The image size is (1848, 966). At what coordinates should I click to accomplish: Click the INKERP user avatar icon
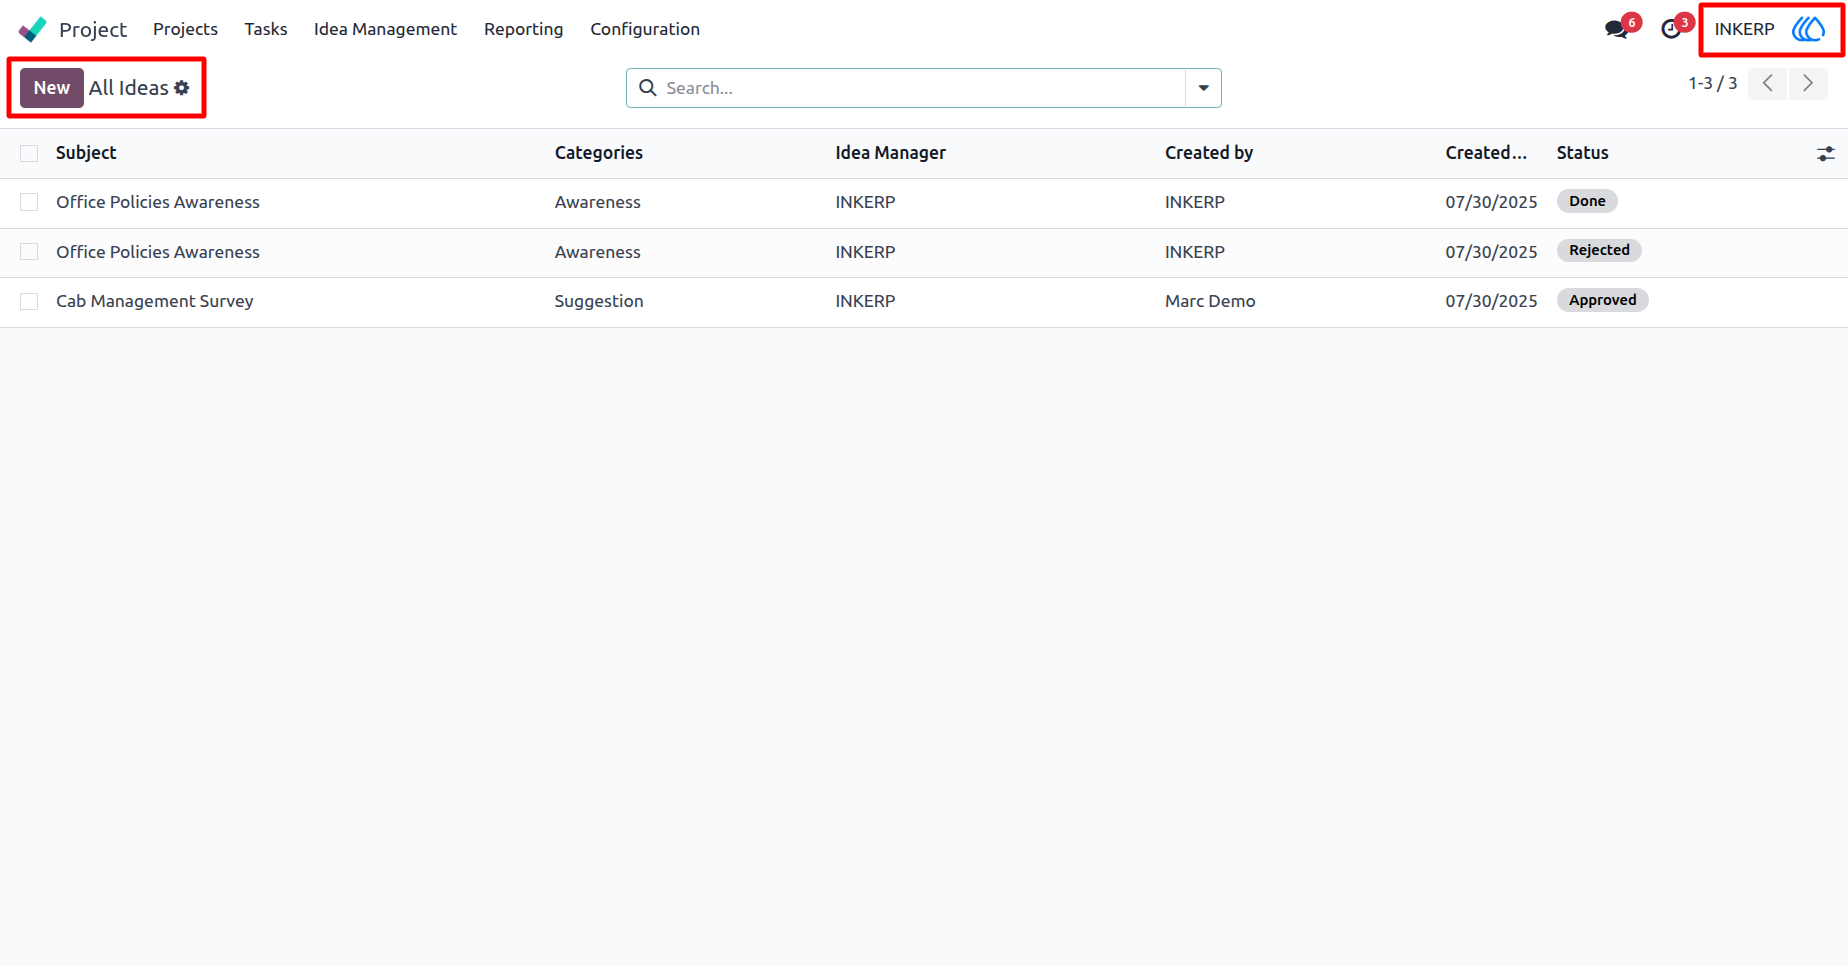click(1808, 29)
